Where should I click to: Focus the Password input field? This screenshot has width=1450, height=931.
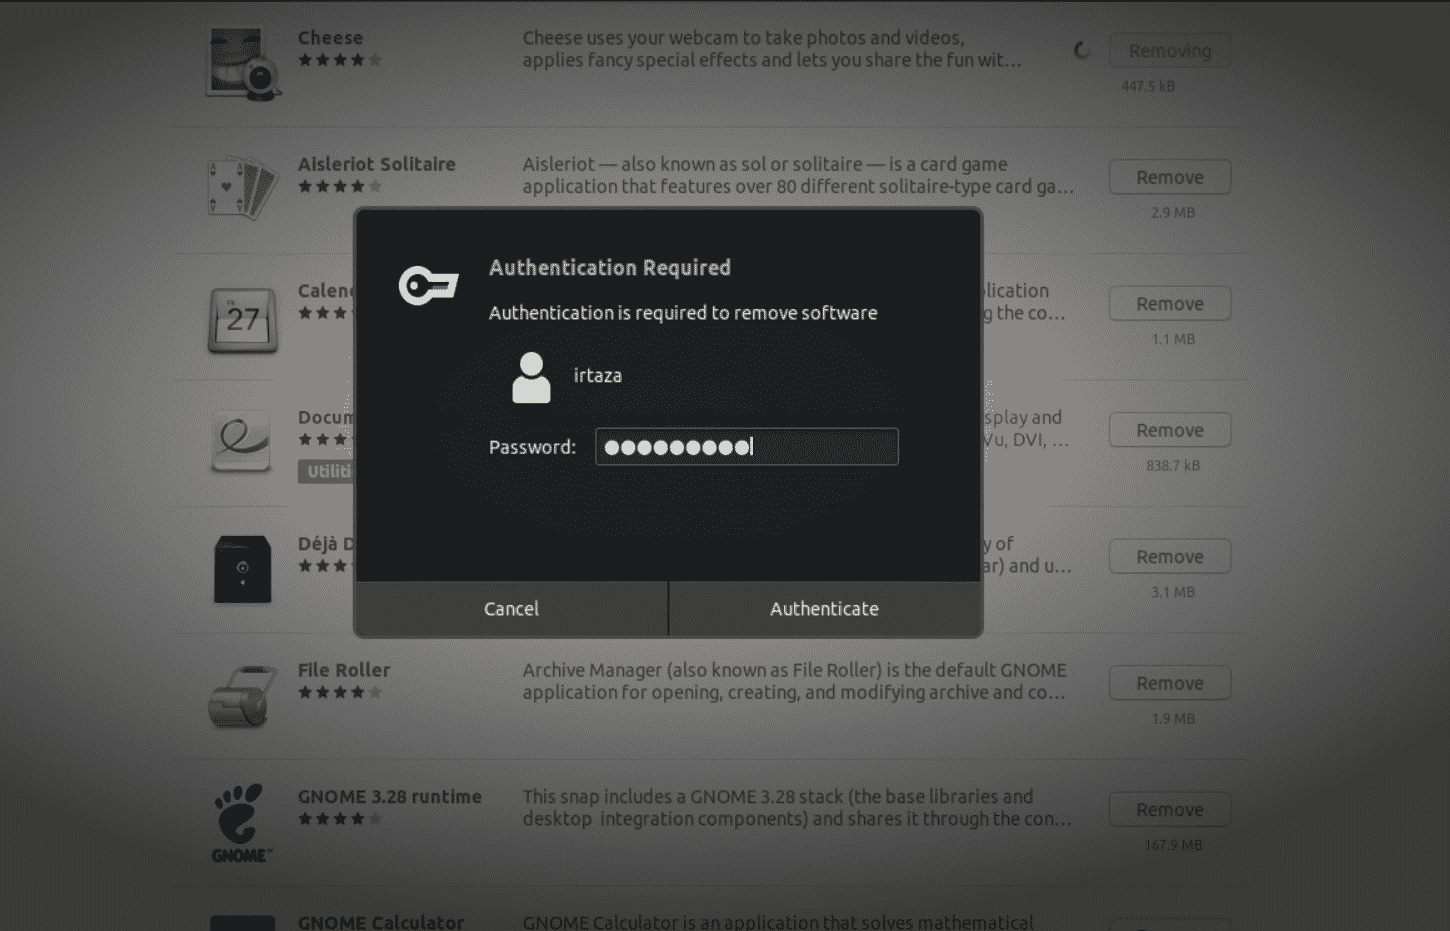[x=746, y=447]
